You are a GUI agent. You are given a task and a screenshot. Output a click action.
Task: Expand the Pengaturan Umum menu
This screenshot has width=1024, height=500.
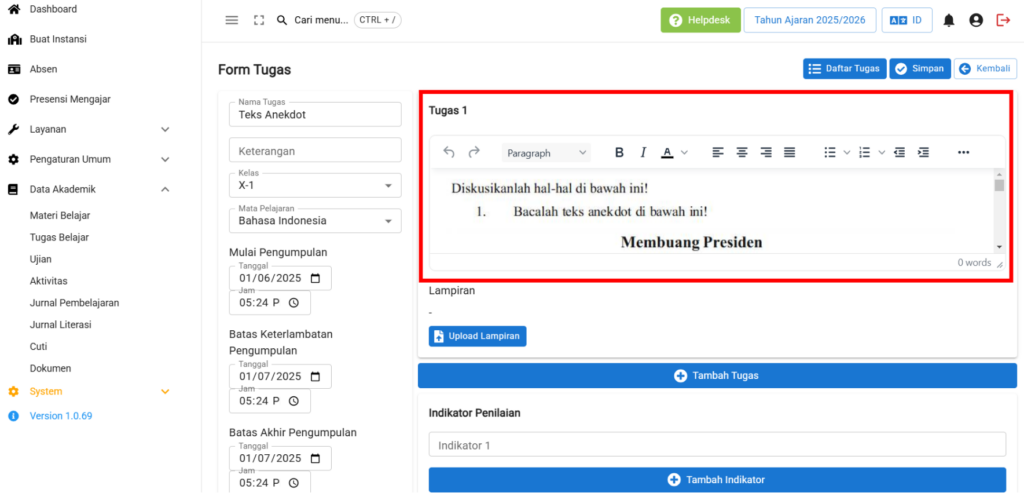[165, 159]
